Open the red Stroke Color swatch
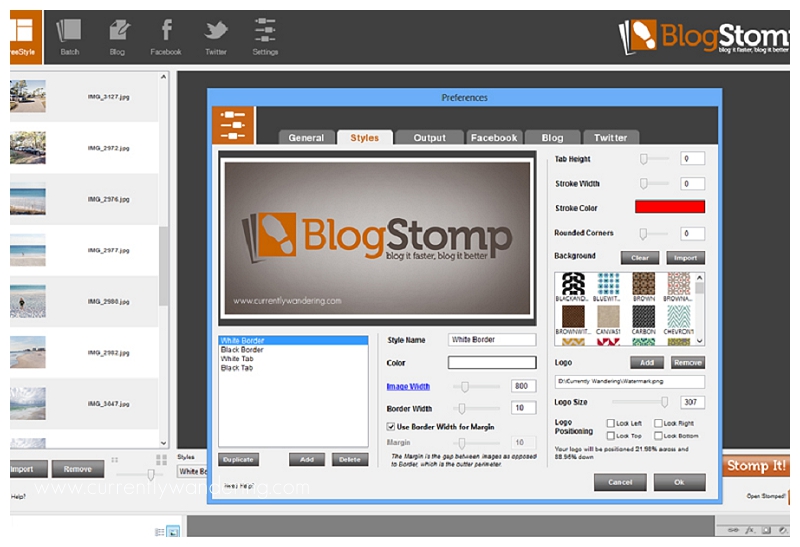This screenshot has width=800, height=547. click(670, 207)
